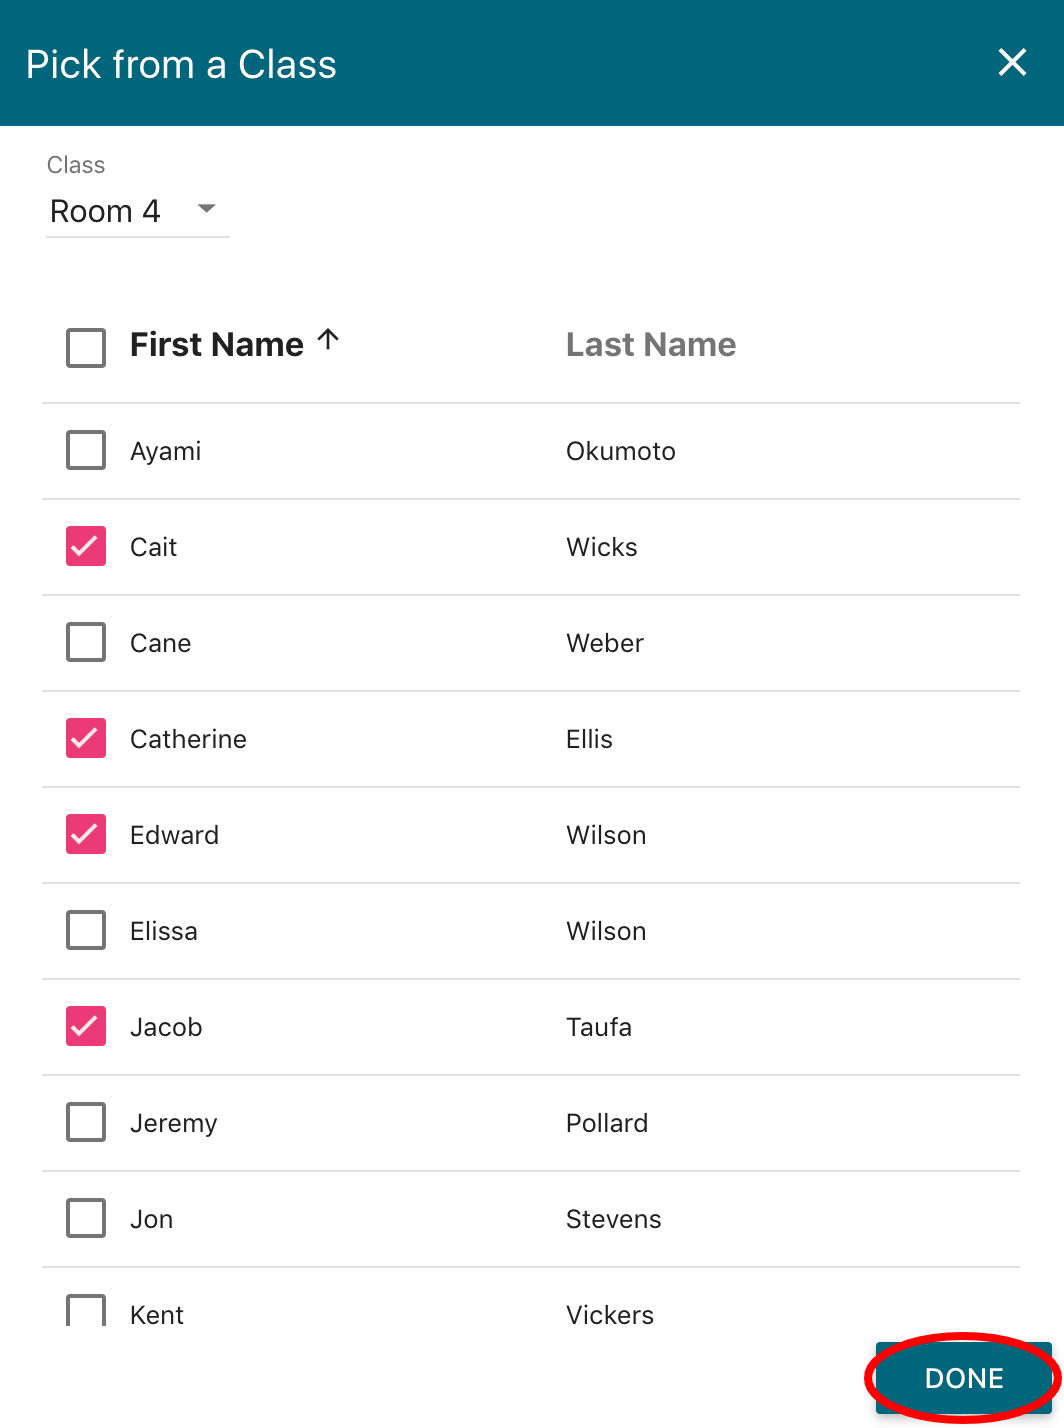This screenshot has width=1064, height=1428.
Task: Tick the checkbox beside Kent Vickers
Action: click(85, 1310)
